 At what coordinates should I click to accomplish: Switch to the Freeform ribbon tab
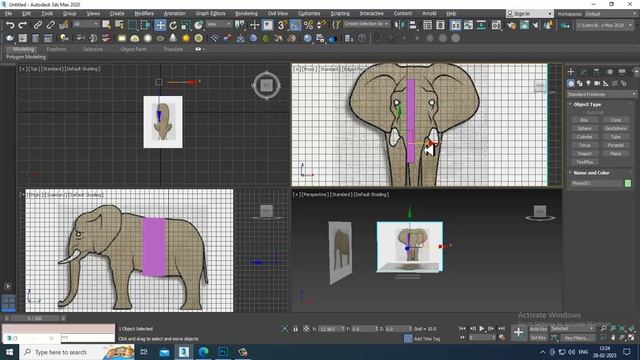(x=56, y=49)
